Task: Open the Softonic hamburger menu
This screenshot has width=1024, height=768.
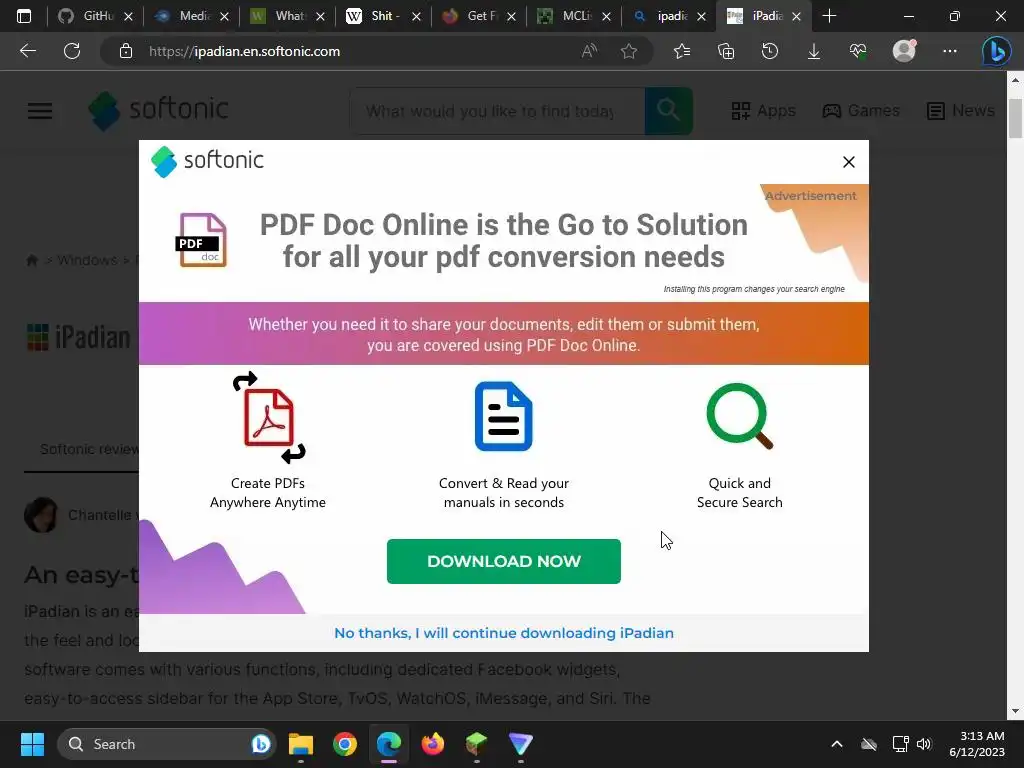Action: click(x=40, y=111)
